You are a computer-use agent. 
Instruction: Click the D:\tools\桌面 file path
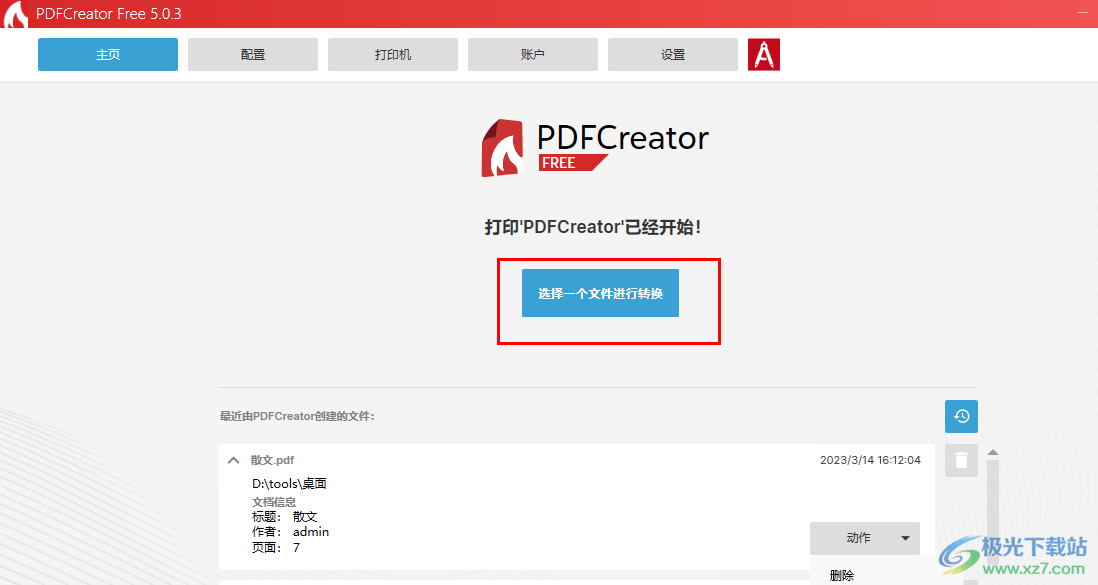point(289,483)
